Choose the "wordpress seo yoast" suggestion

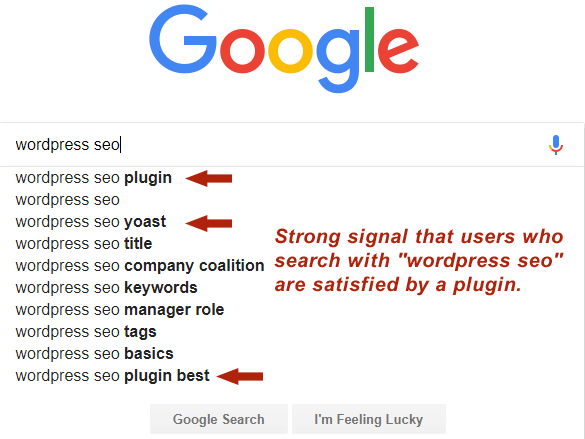tap(91, 222)
